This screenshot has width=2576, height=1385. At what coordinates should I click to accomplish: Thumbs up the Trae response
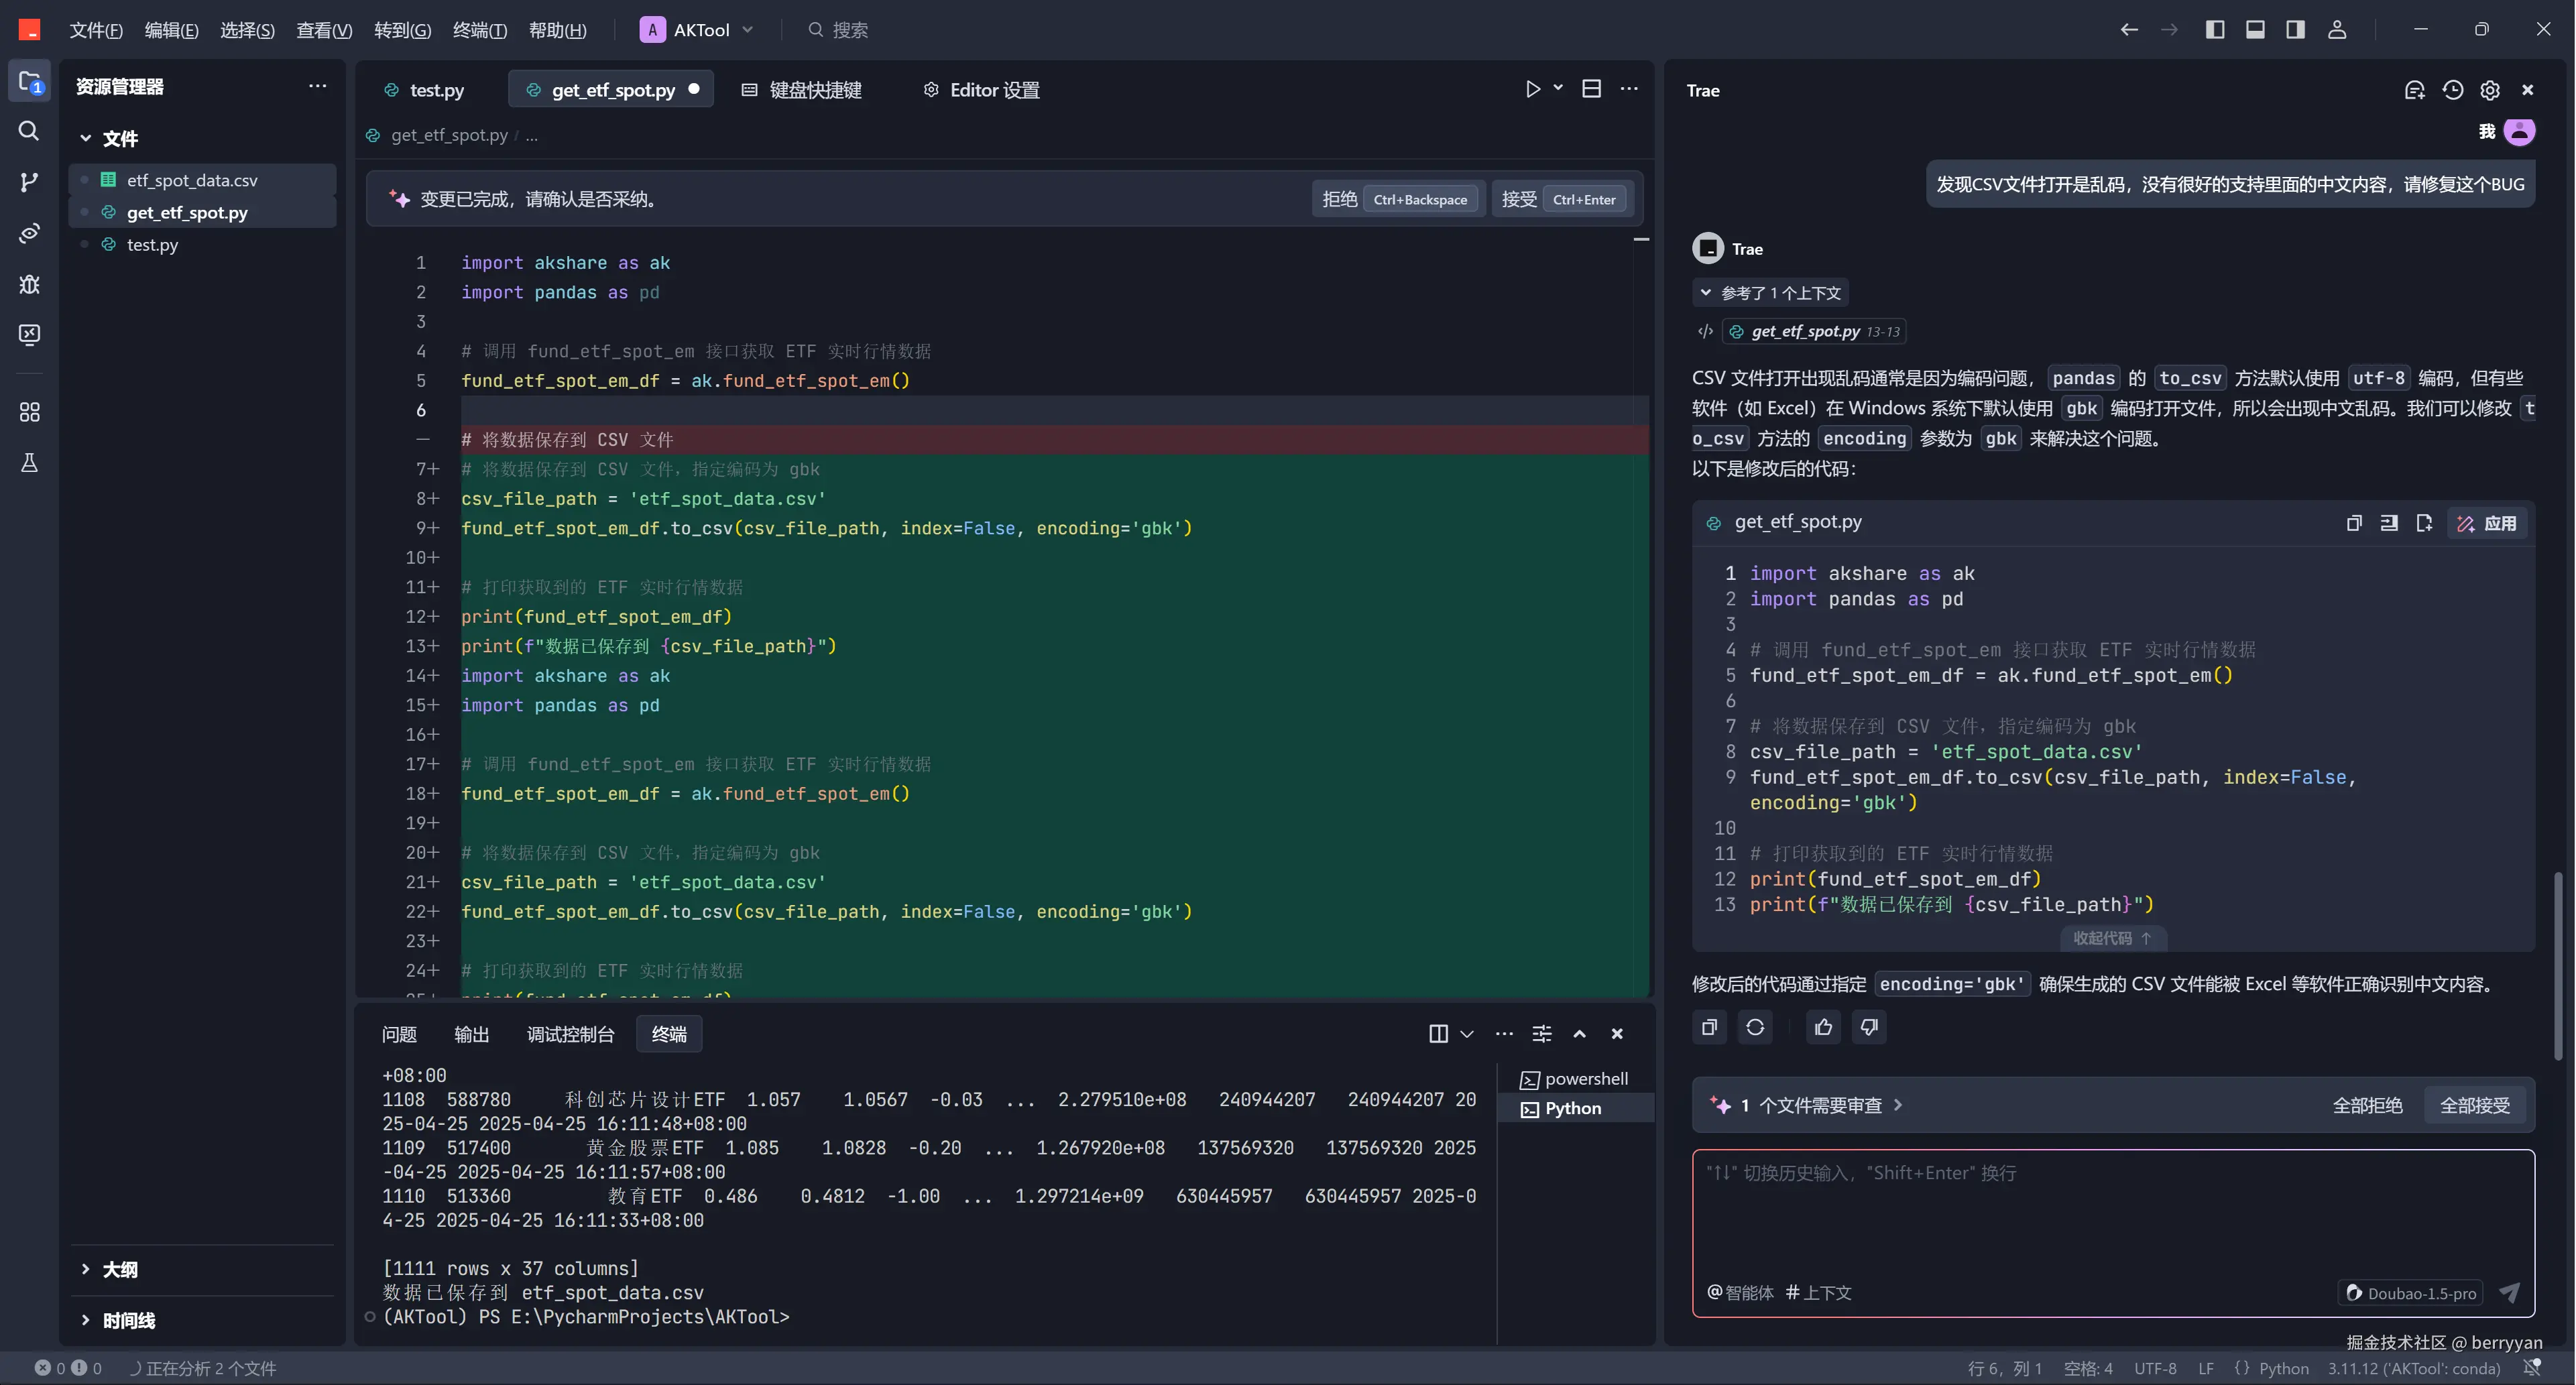click(1823, 1027)
